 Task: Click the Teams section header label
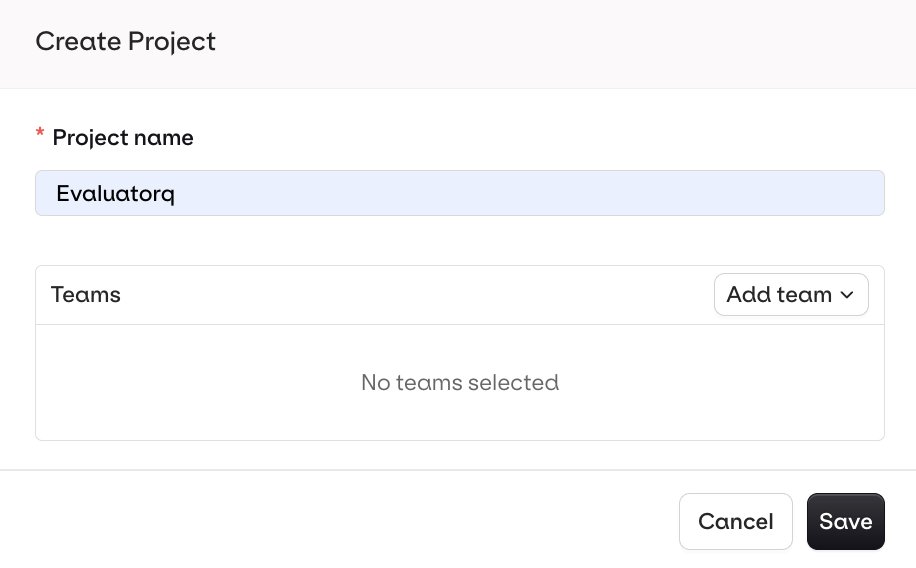(86, 295)
